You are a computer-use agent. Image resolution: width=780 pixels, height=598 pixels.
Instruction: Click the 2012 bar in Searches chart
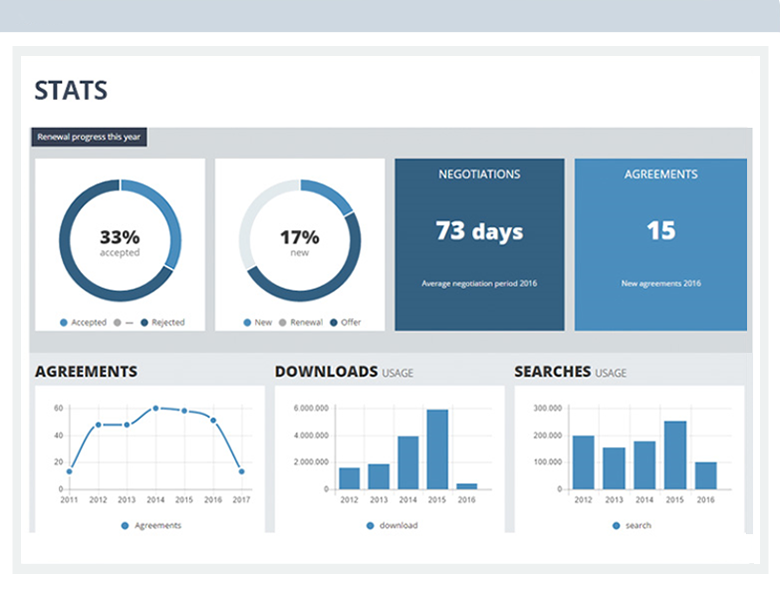pos(584,462)
